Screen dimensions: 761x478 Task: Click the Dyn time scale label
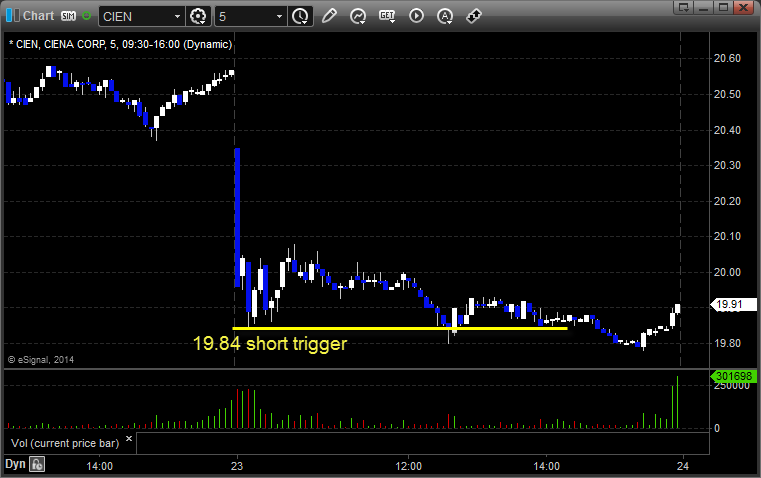(15, 464)
